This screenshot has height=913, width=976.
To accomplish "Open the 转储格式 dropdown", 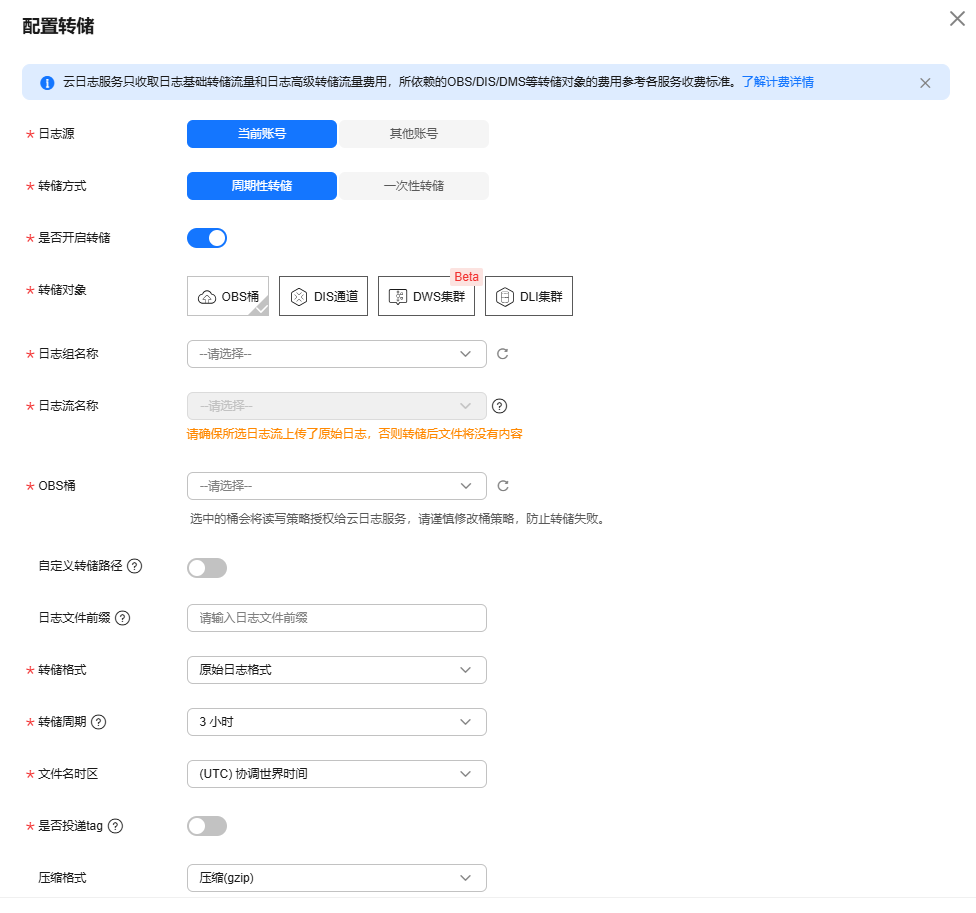I will (337, 670).
